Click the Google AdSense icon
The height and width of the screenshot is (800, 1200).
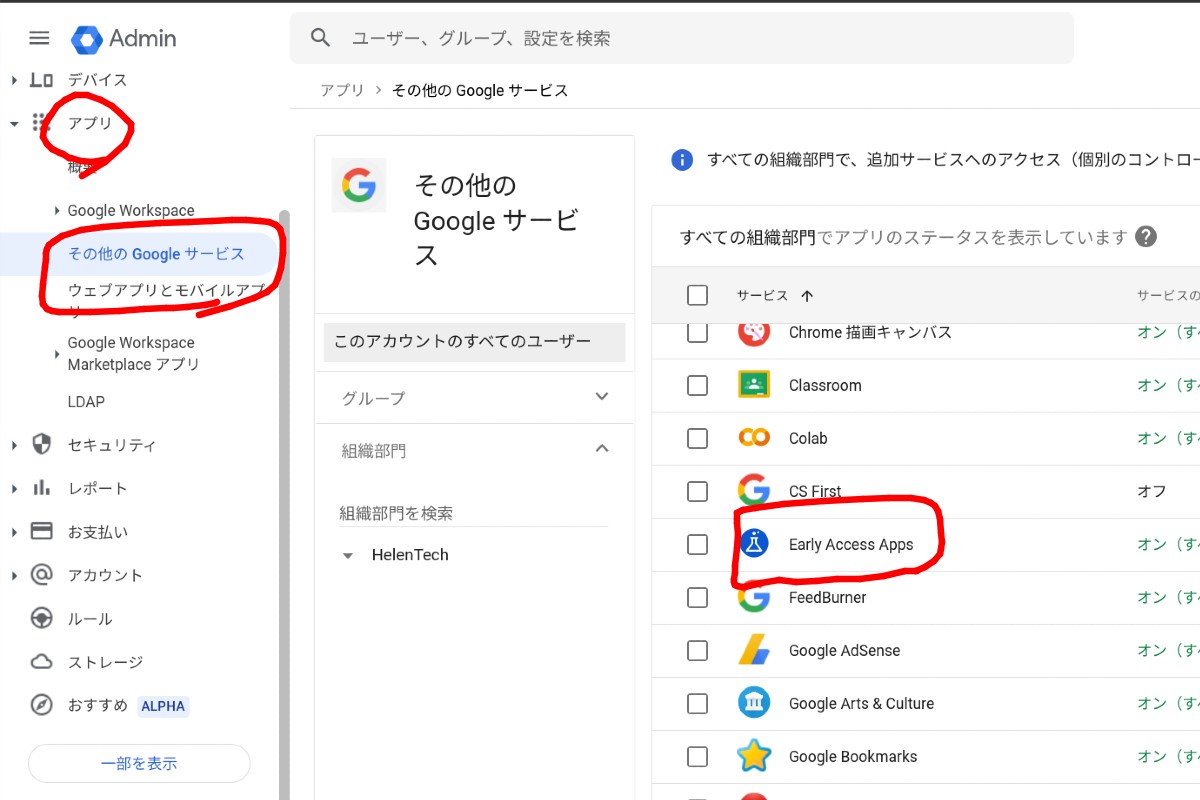click(x=753, y=650)
